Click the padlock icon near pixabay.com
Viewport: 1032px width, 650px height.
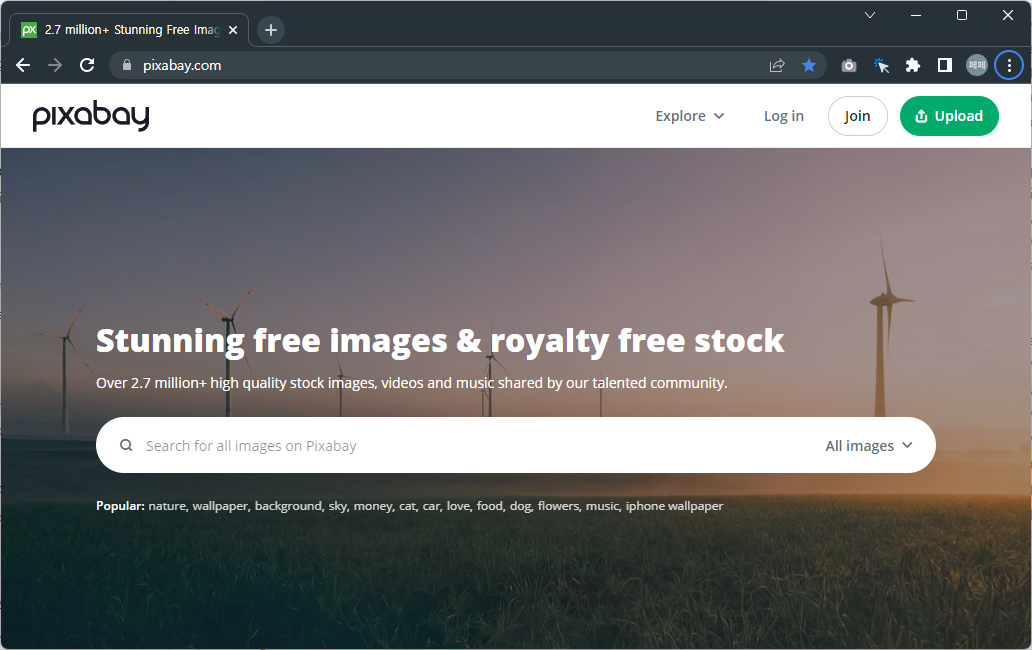[126, 64]
